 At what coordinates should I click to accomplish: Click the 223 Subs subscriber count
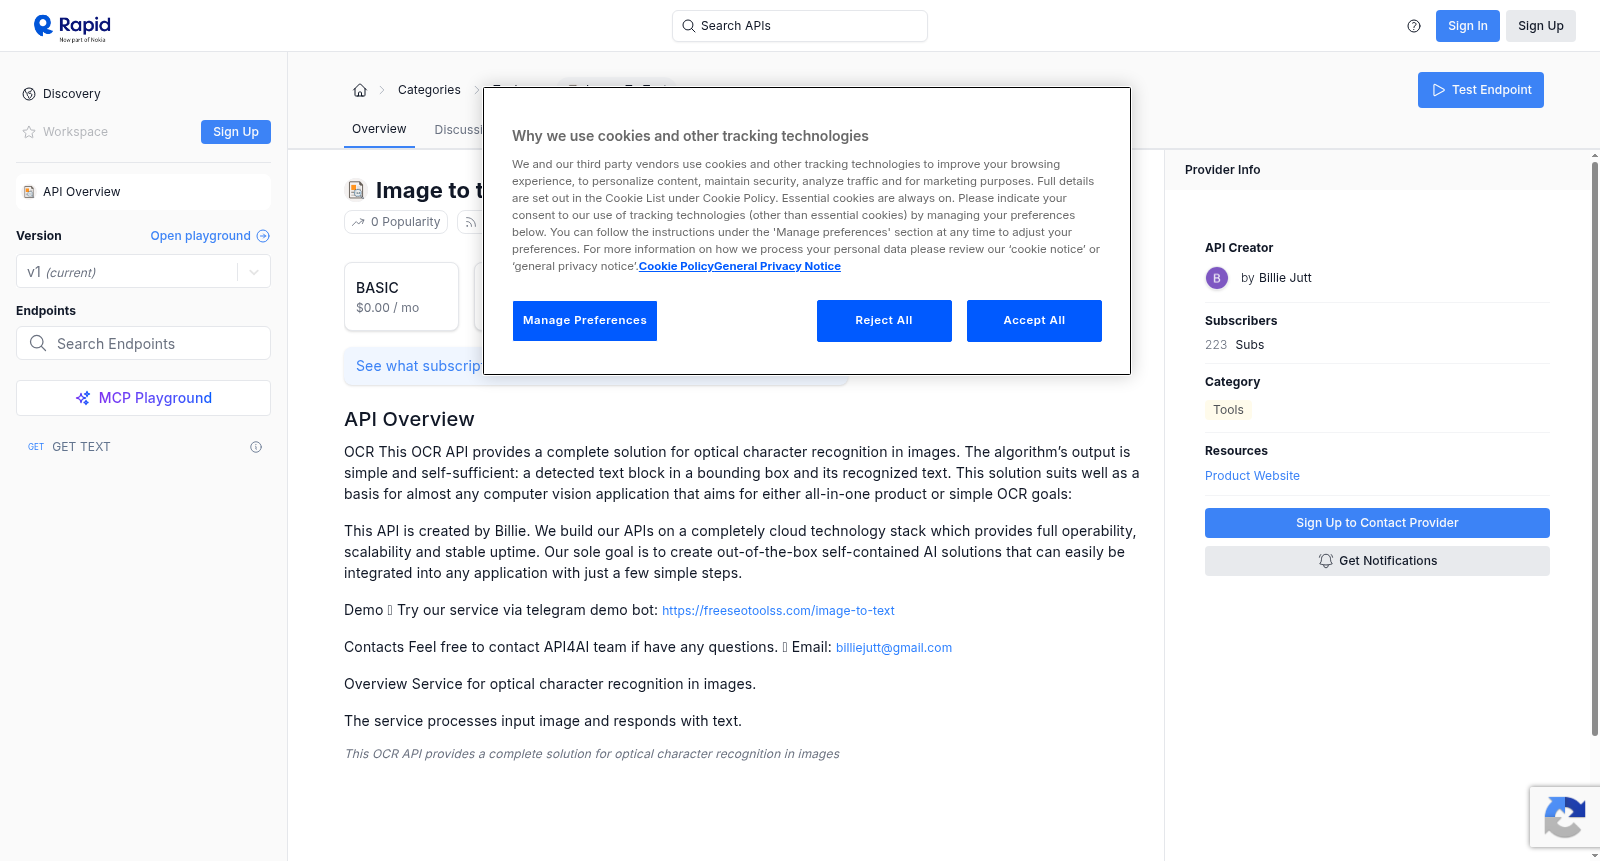click(x=1234, y=345)
